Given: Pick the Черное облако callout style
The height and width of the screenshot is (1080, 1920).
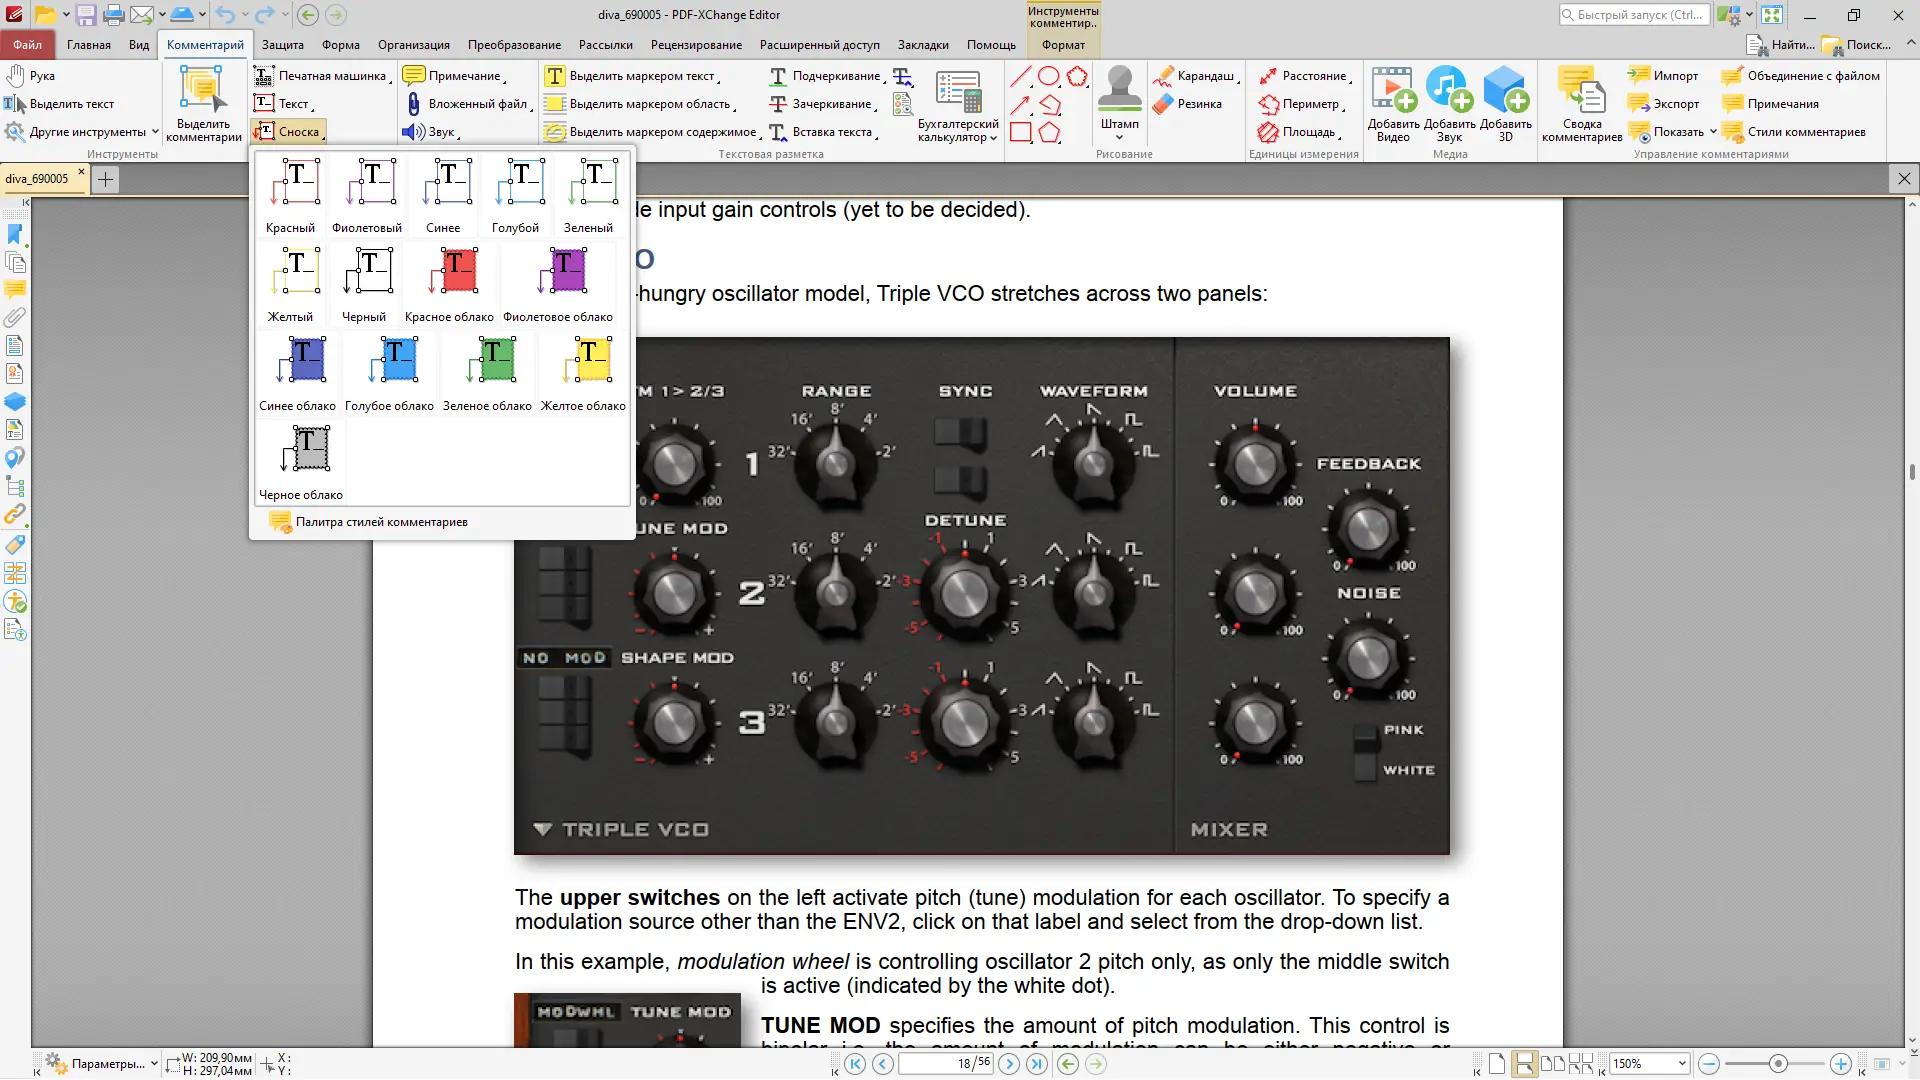Looking at the screenshot, I should (301, 462).
